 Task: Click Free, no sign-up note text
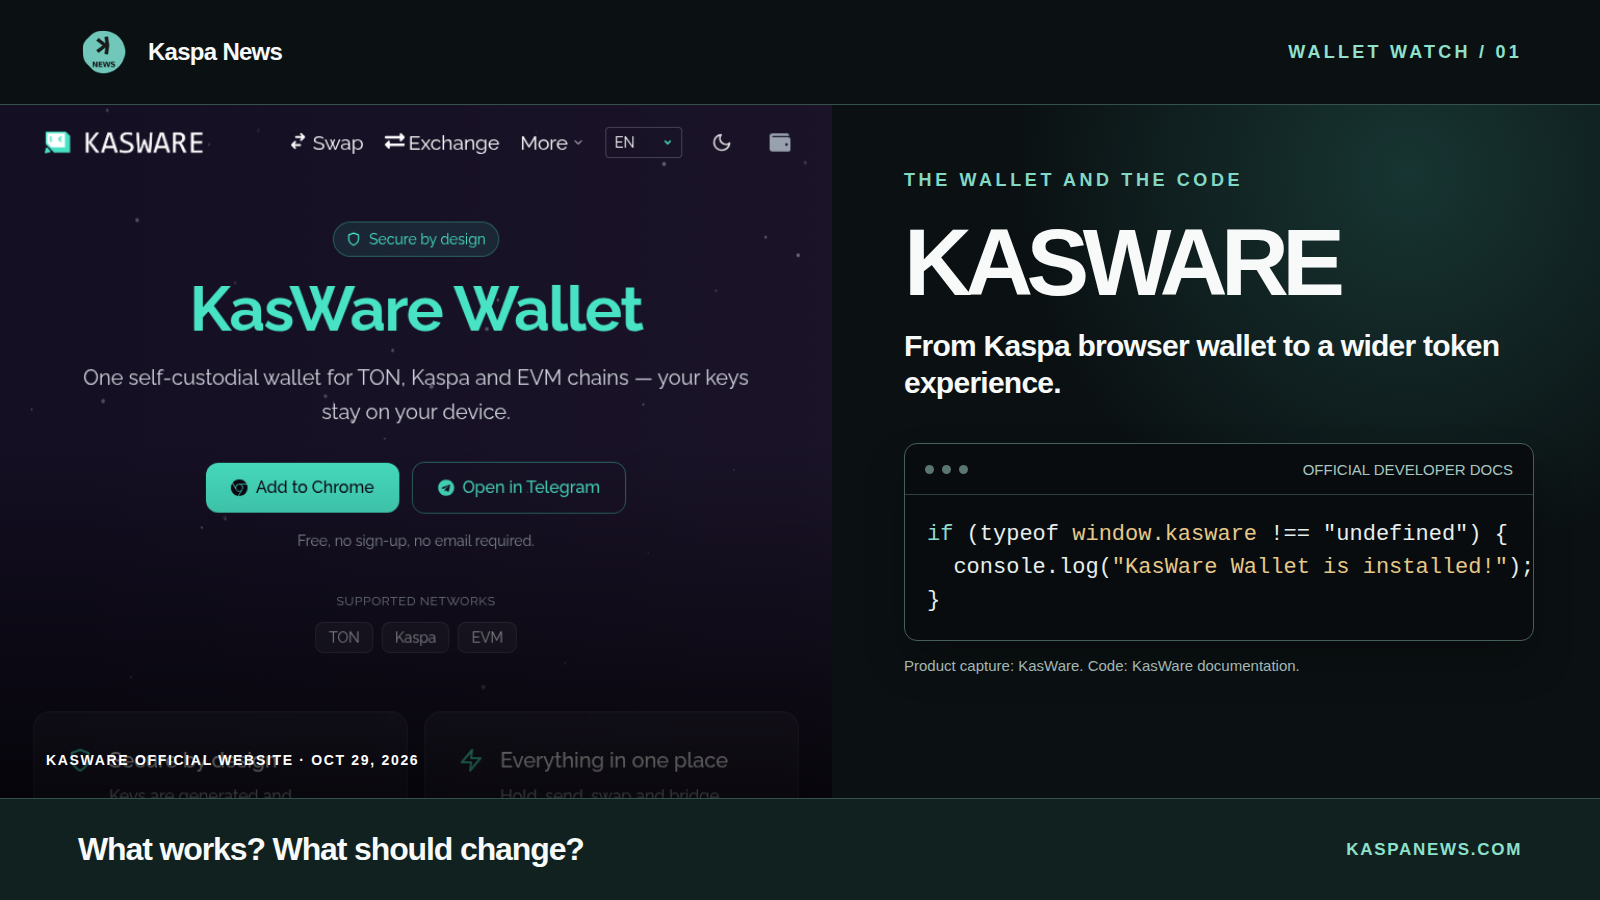416,541
